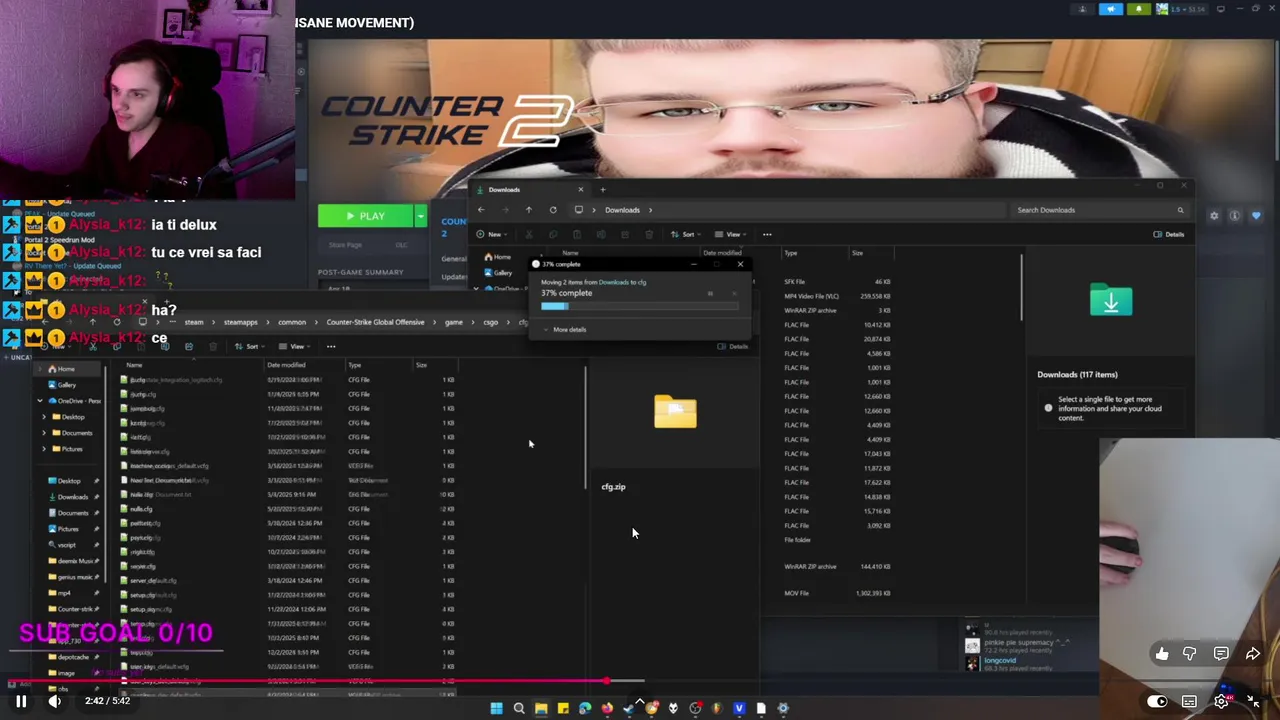
Task: Open the Sort dropdown in Downloads window
Action: (x=688, y=234)
